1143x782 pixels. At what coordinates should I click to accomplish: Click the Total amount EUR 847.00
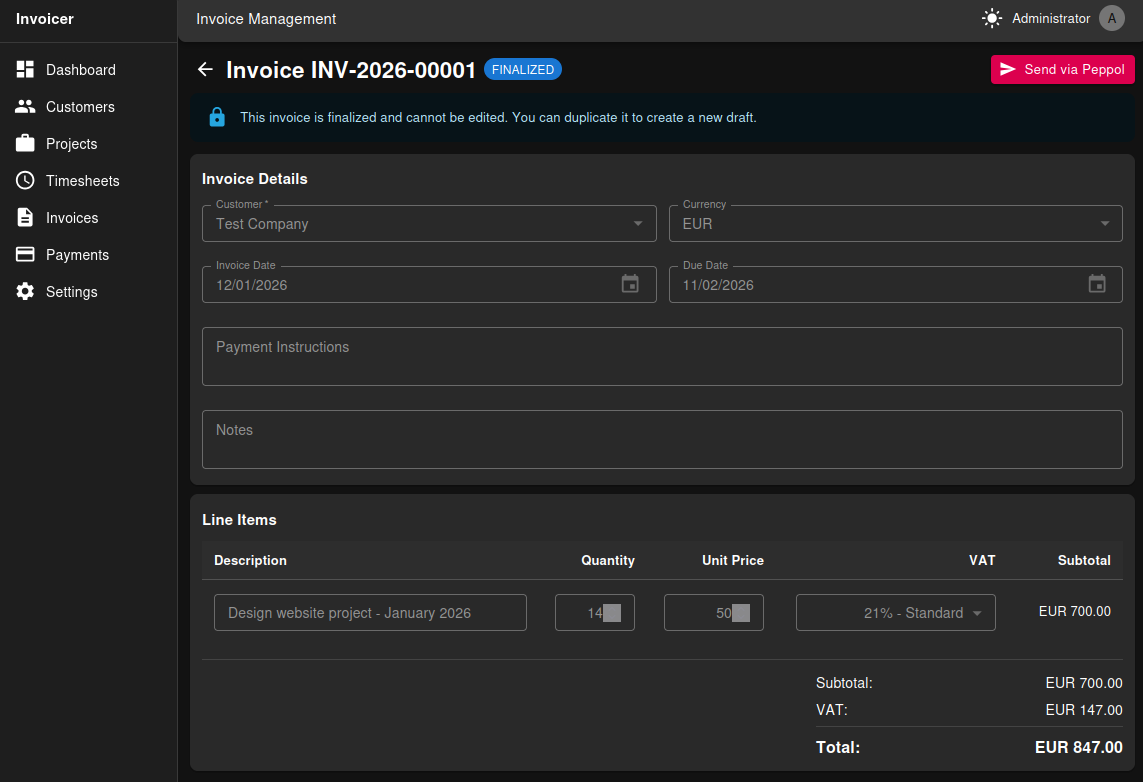click(1079, 747)
